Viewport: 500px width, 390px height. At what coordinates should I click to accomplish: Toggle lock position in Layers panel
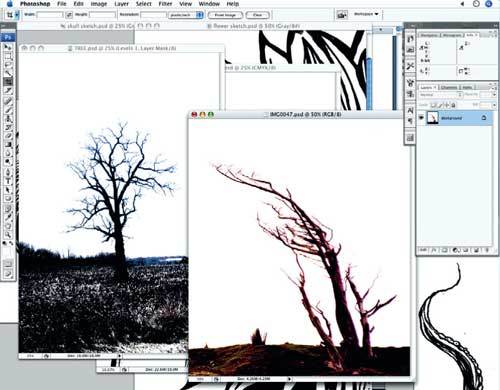click(x=447, y=105)
